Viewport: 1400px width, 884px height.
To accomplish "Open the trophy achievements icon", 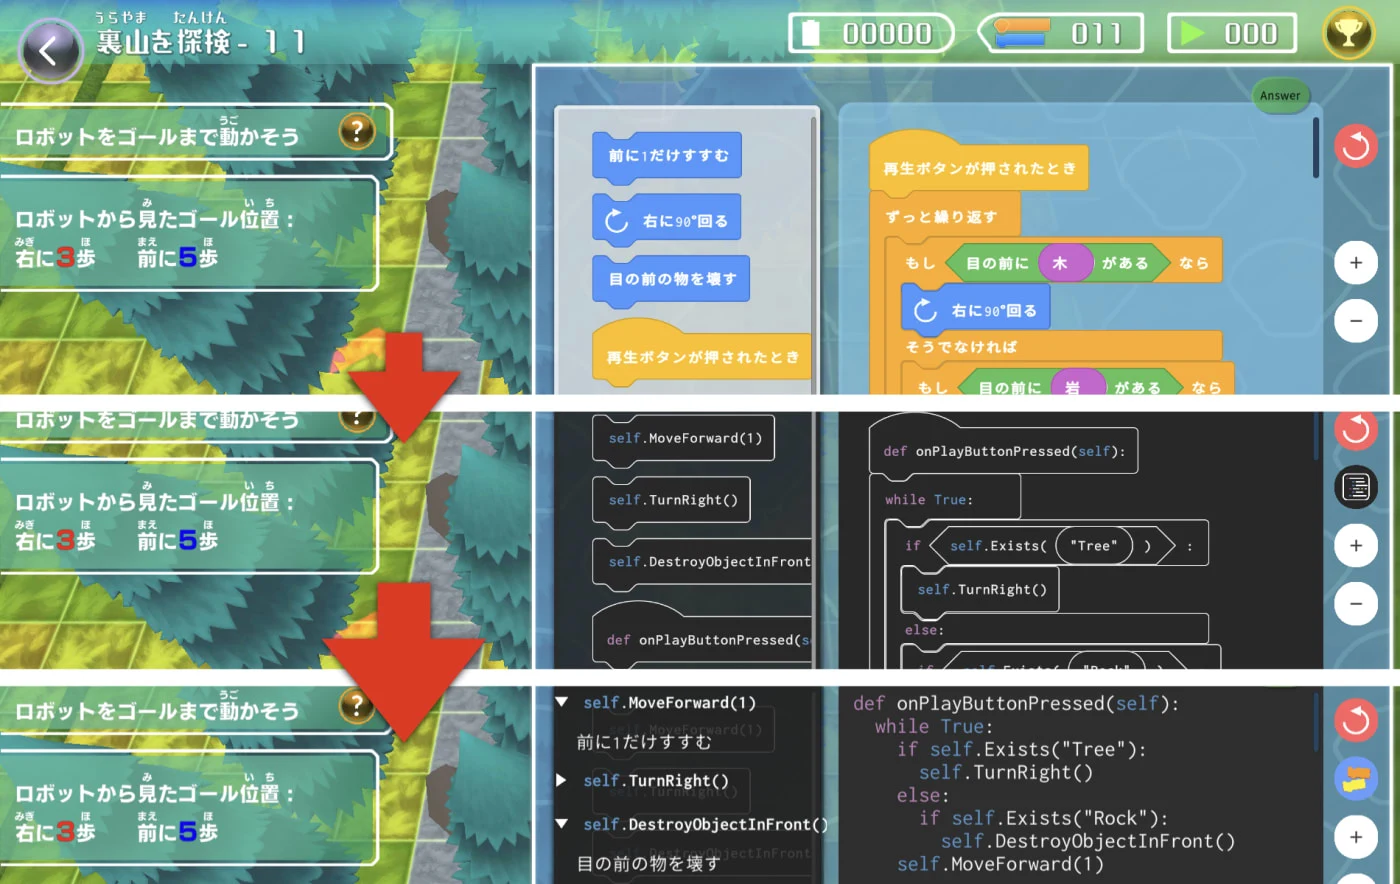I will click(x=1349, y=33).
